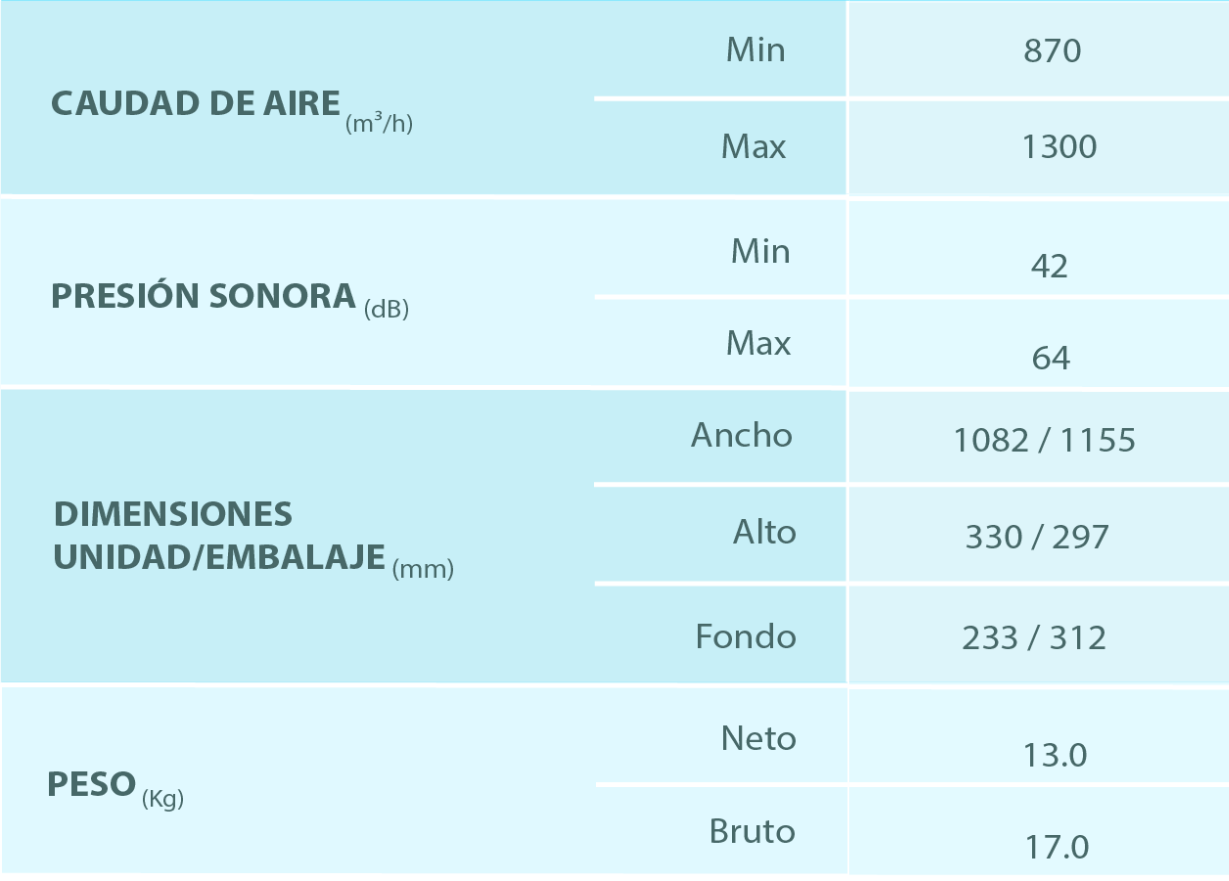Click the Bruto row label
This screenshot has width=1229, height=881.
click(x=752, y=832)
